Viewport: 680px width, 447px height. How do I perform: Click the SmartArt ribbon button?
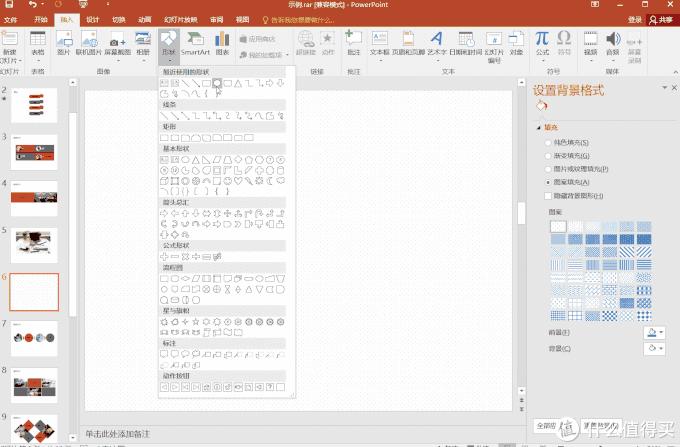[195, 44]
